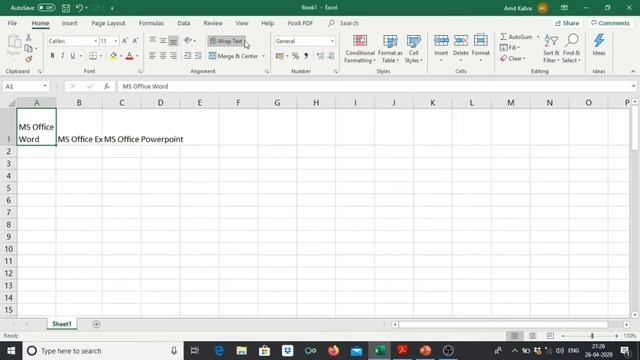Viewport: 640px width, 360px height.
Task: Apply the red font color
Action: 129,56
